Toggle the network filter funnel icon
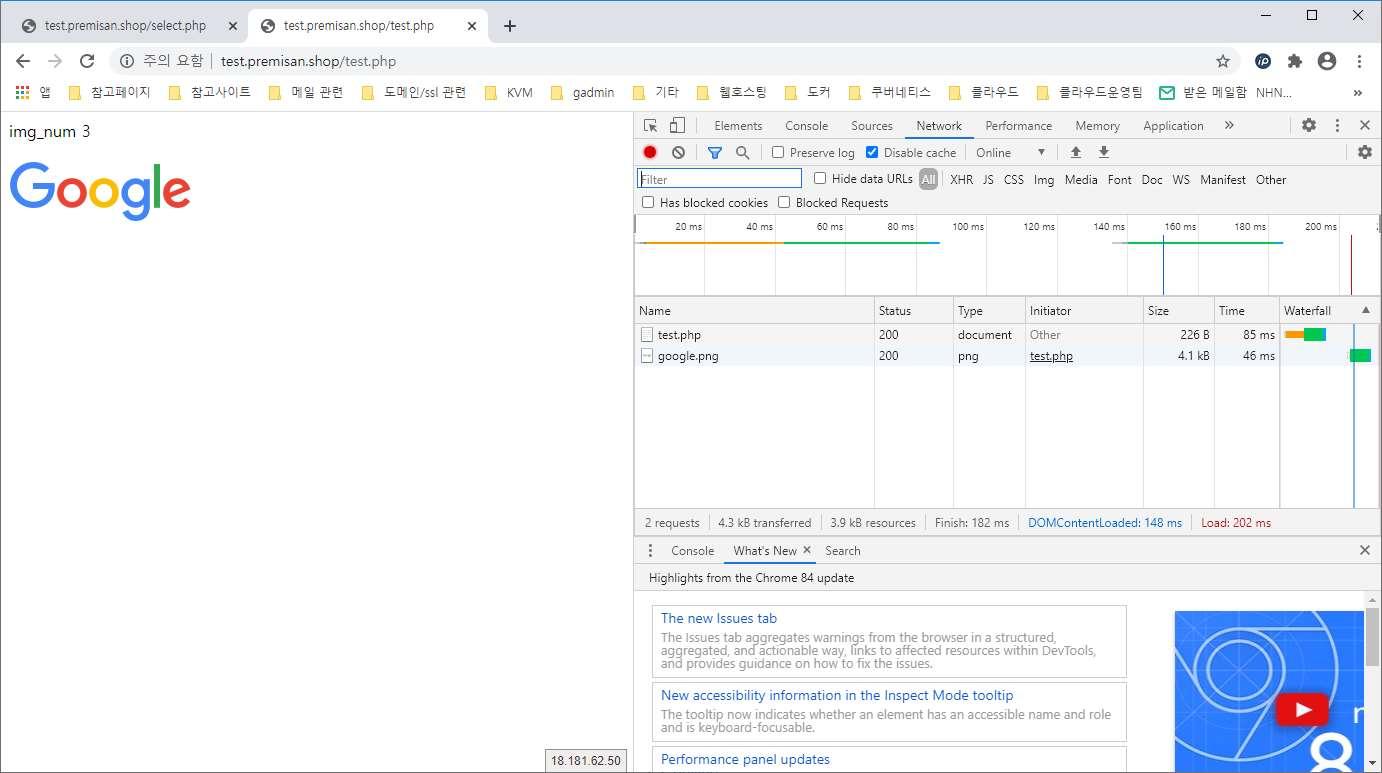Screen dimensions: 1382x773 pyautogui.click(x=715, y=152)
